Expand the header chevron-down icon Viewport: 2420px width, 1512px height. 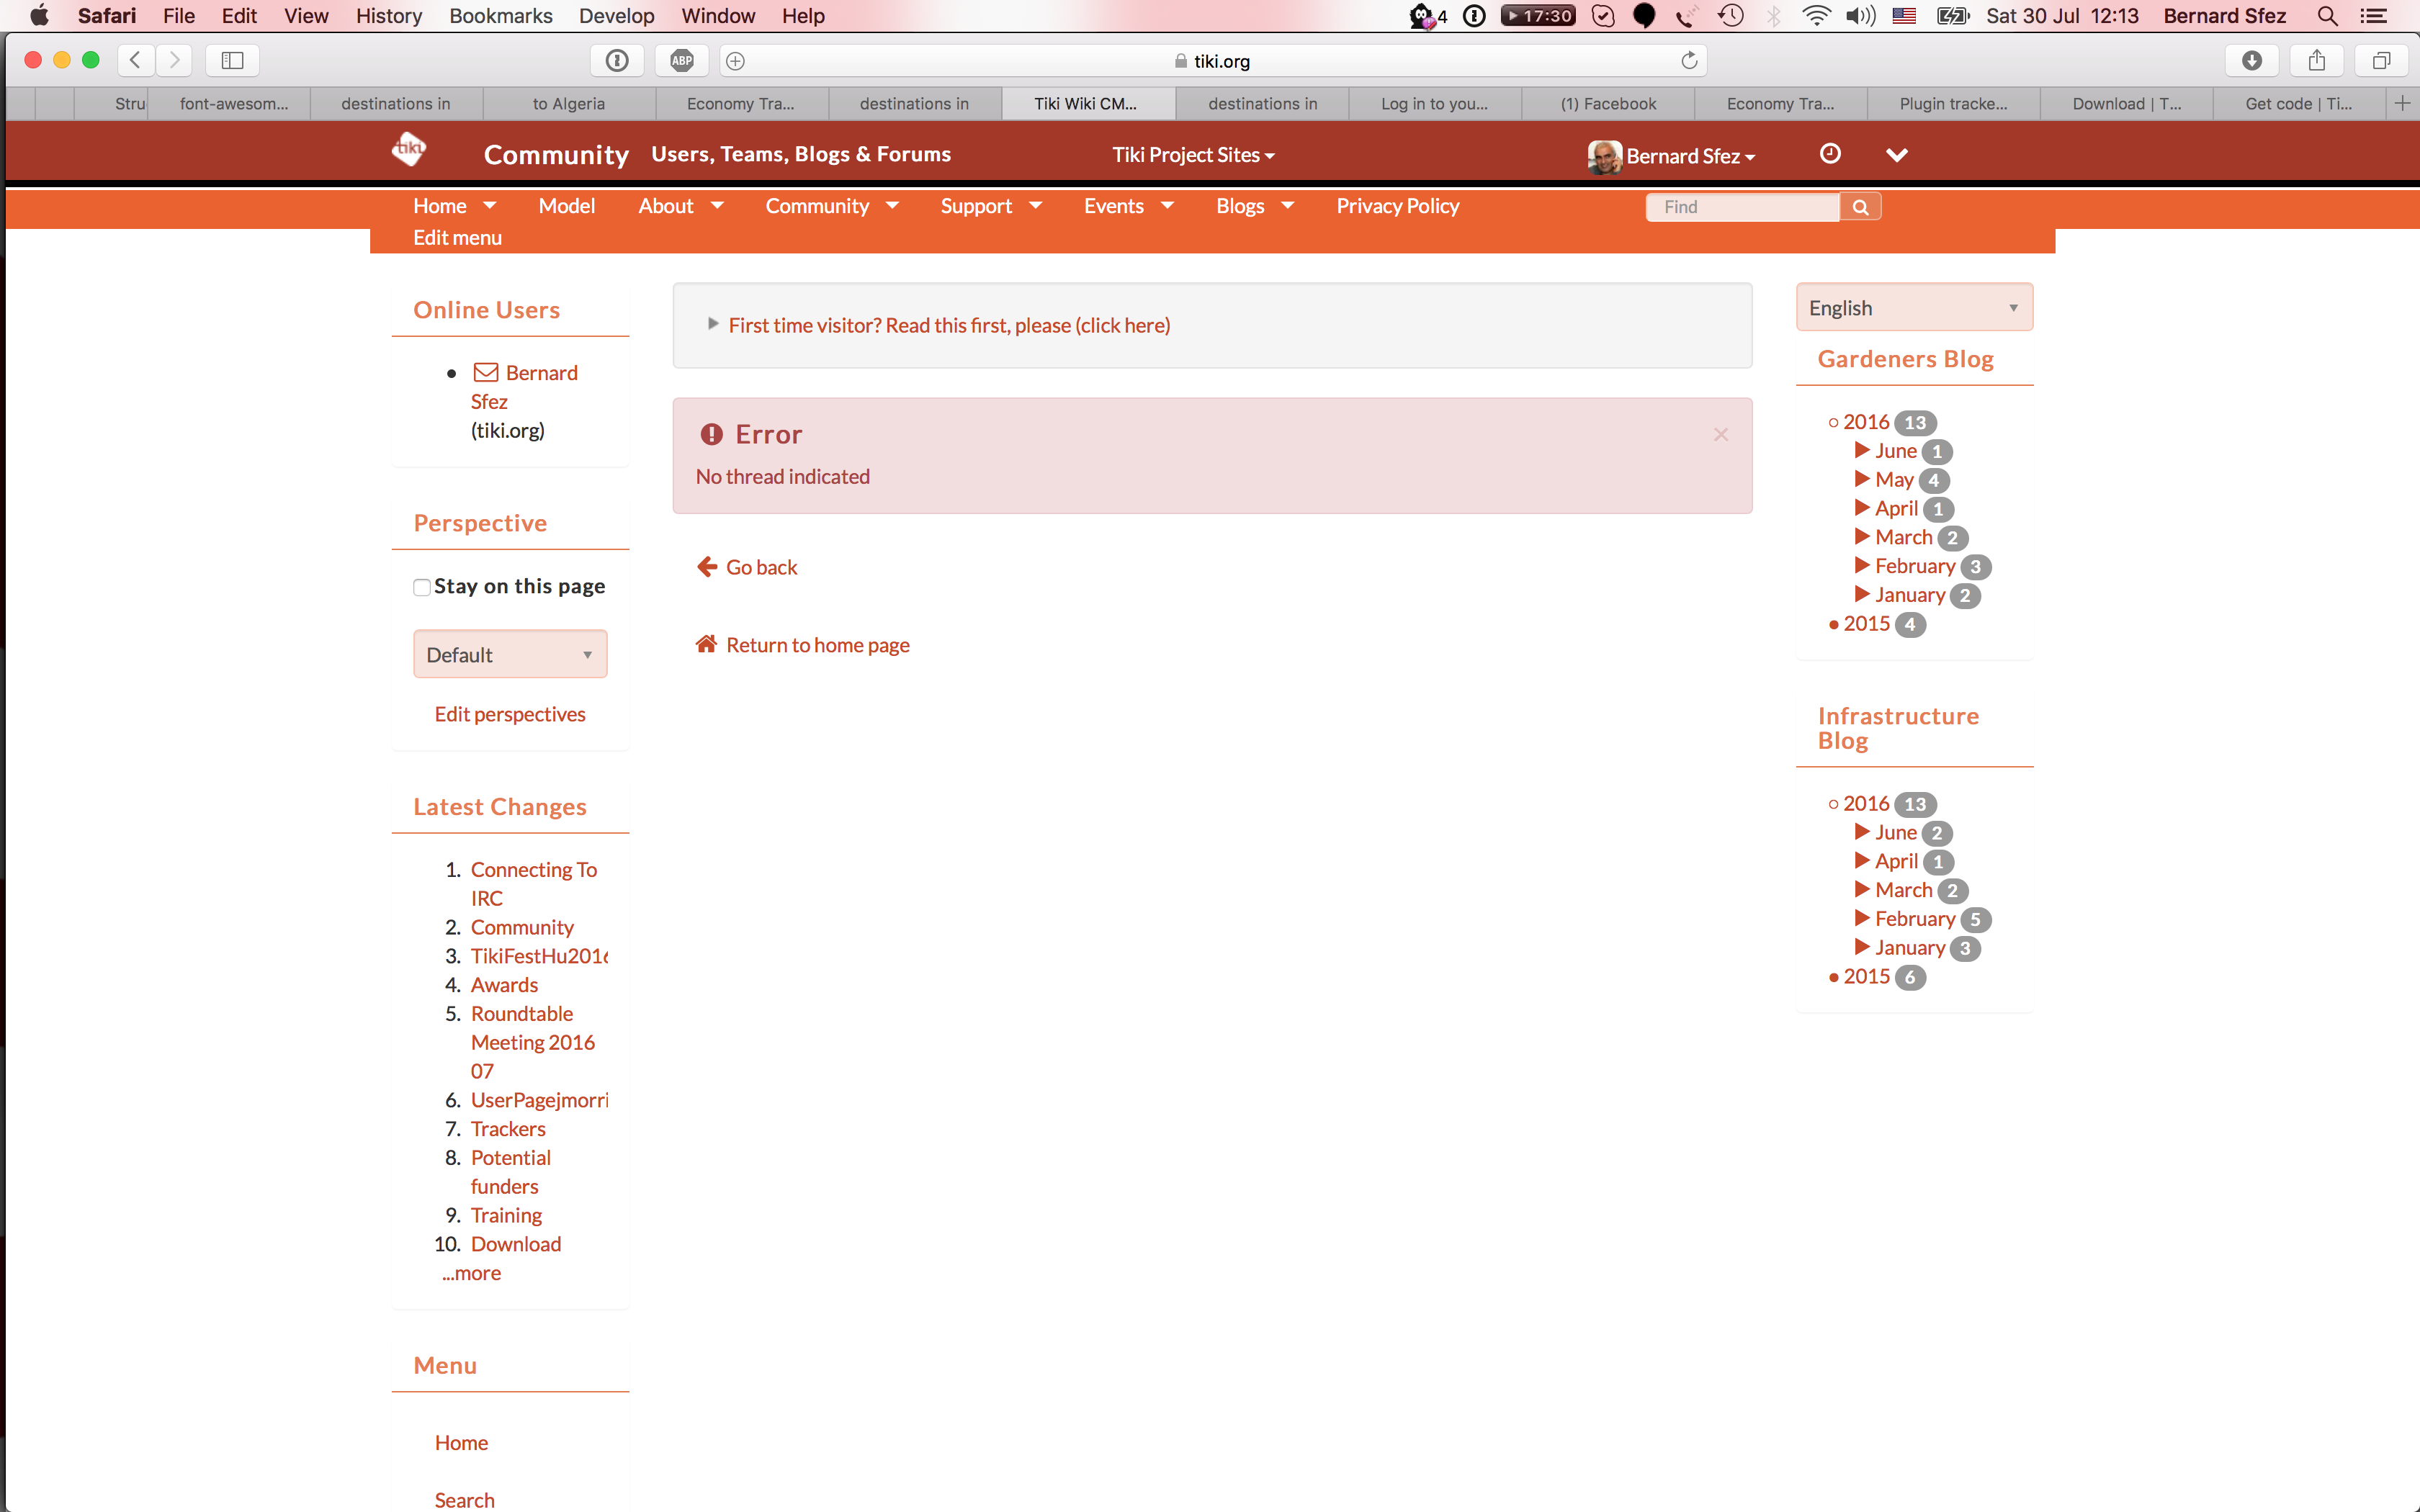1897,155
